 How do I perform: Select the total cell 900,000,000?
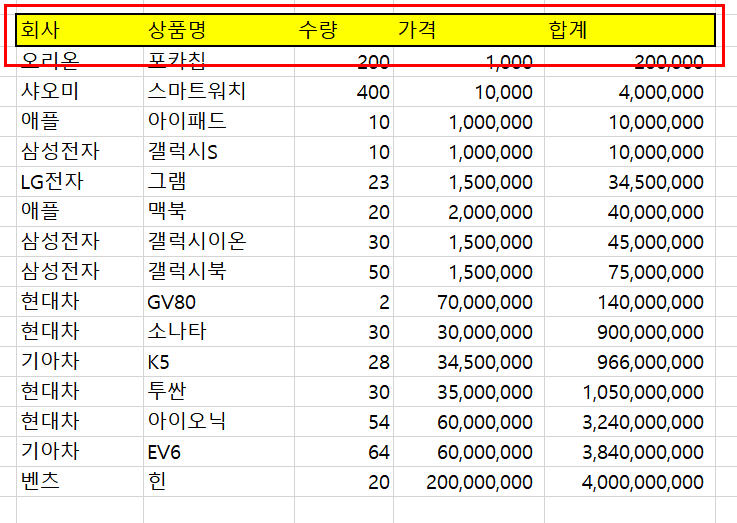click(x=629, y=332)
